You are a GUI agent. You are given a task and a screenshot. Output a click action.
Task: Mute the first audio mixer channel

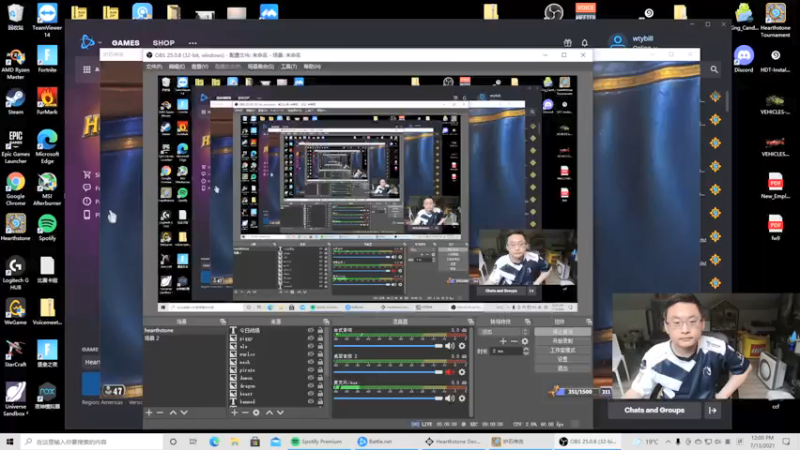point(449,346)
